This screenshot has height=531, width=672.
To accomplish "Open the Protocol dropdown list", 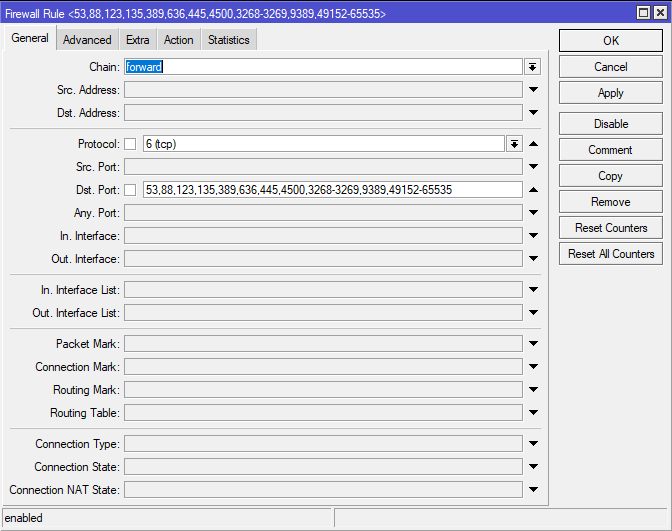I will click(x=514, y=144).
